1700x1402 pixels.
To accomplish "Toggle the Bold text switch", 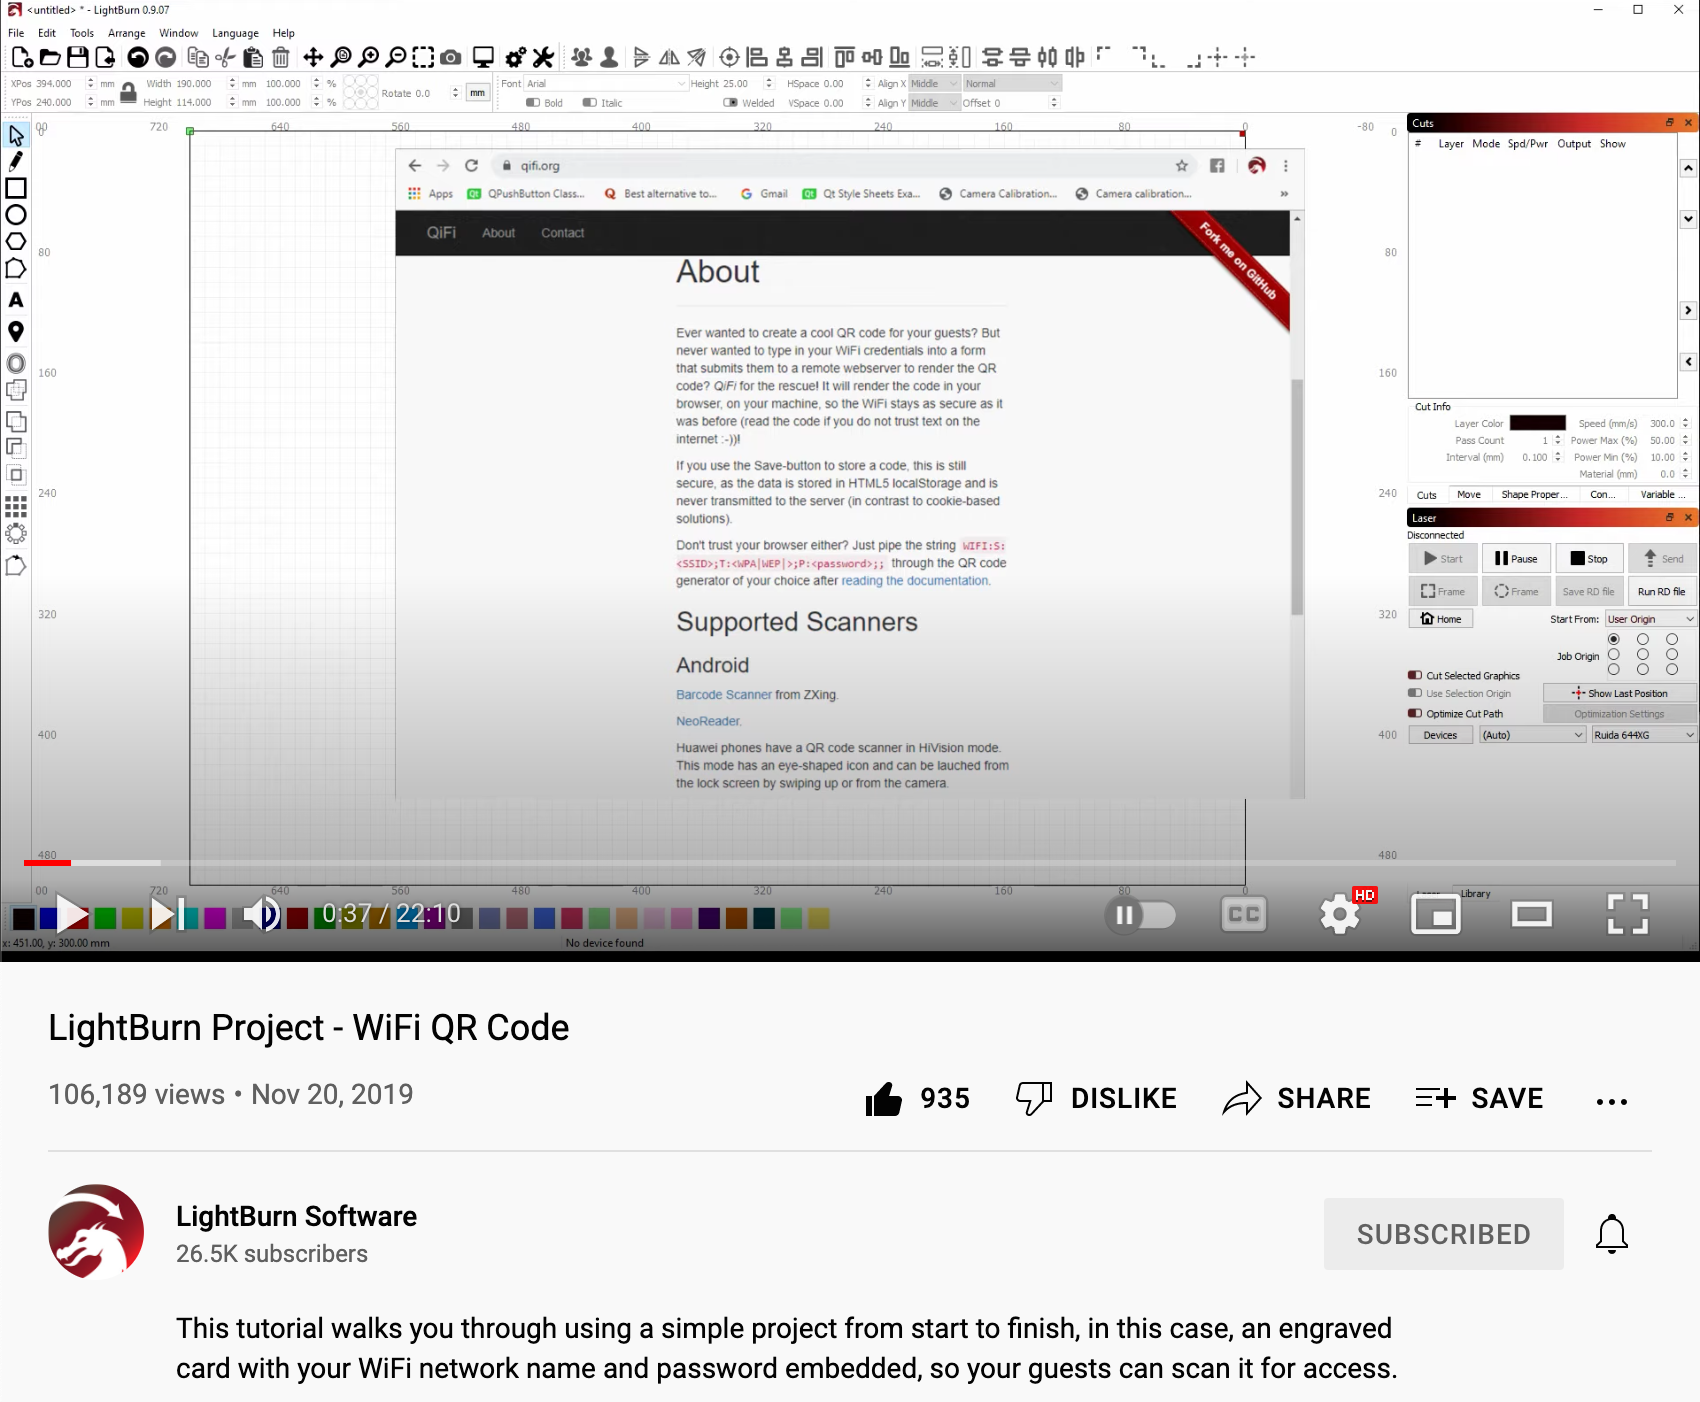I will [533, 103].
